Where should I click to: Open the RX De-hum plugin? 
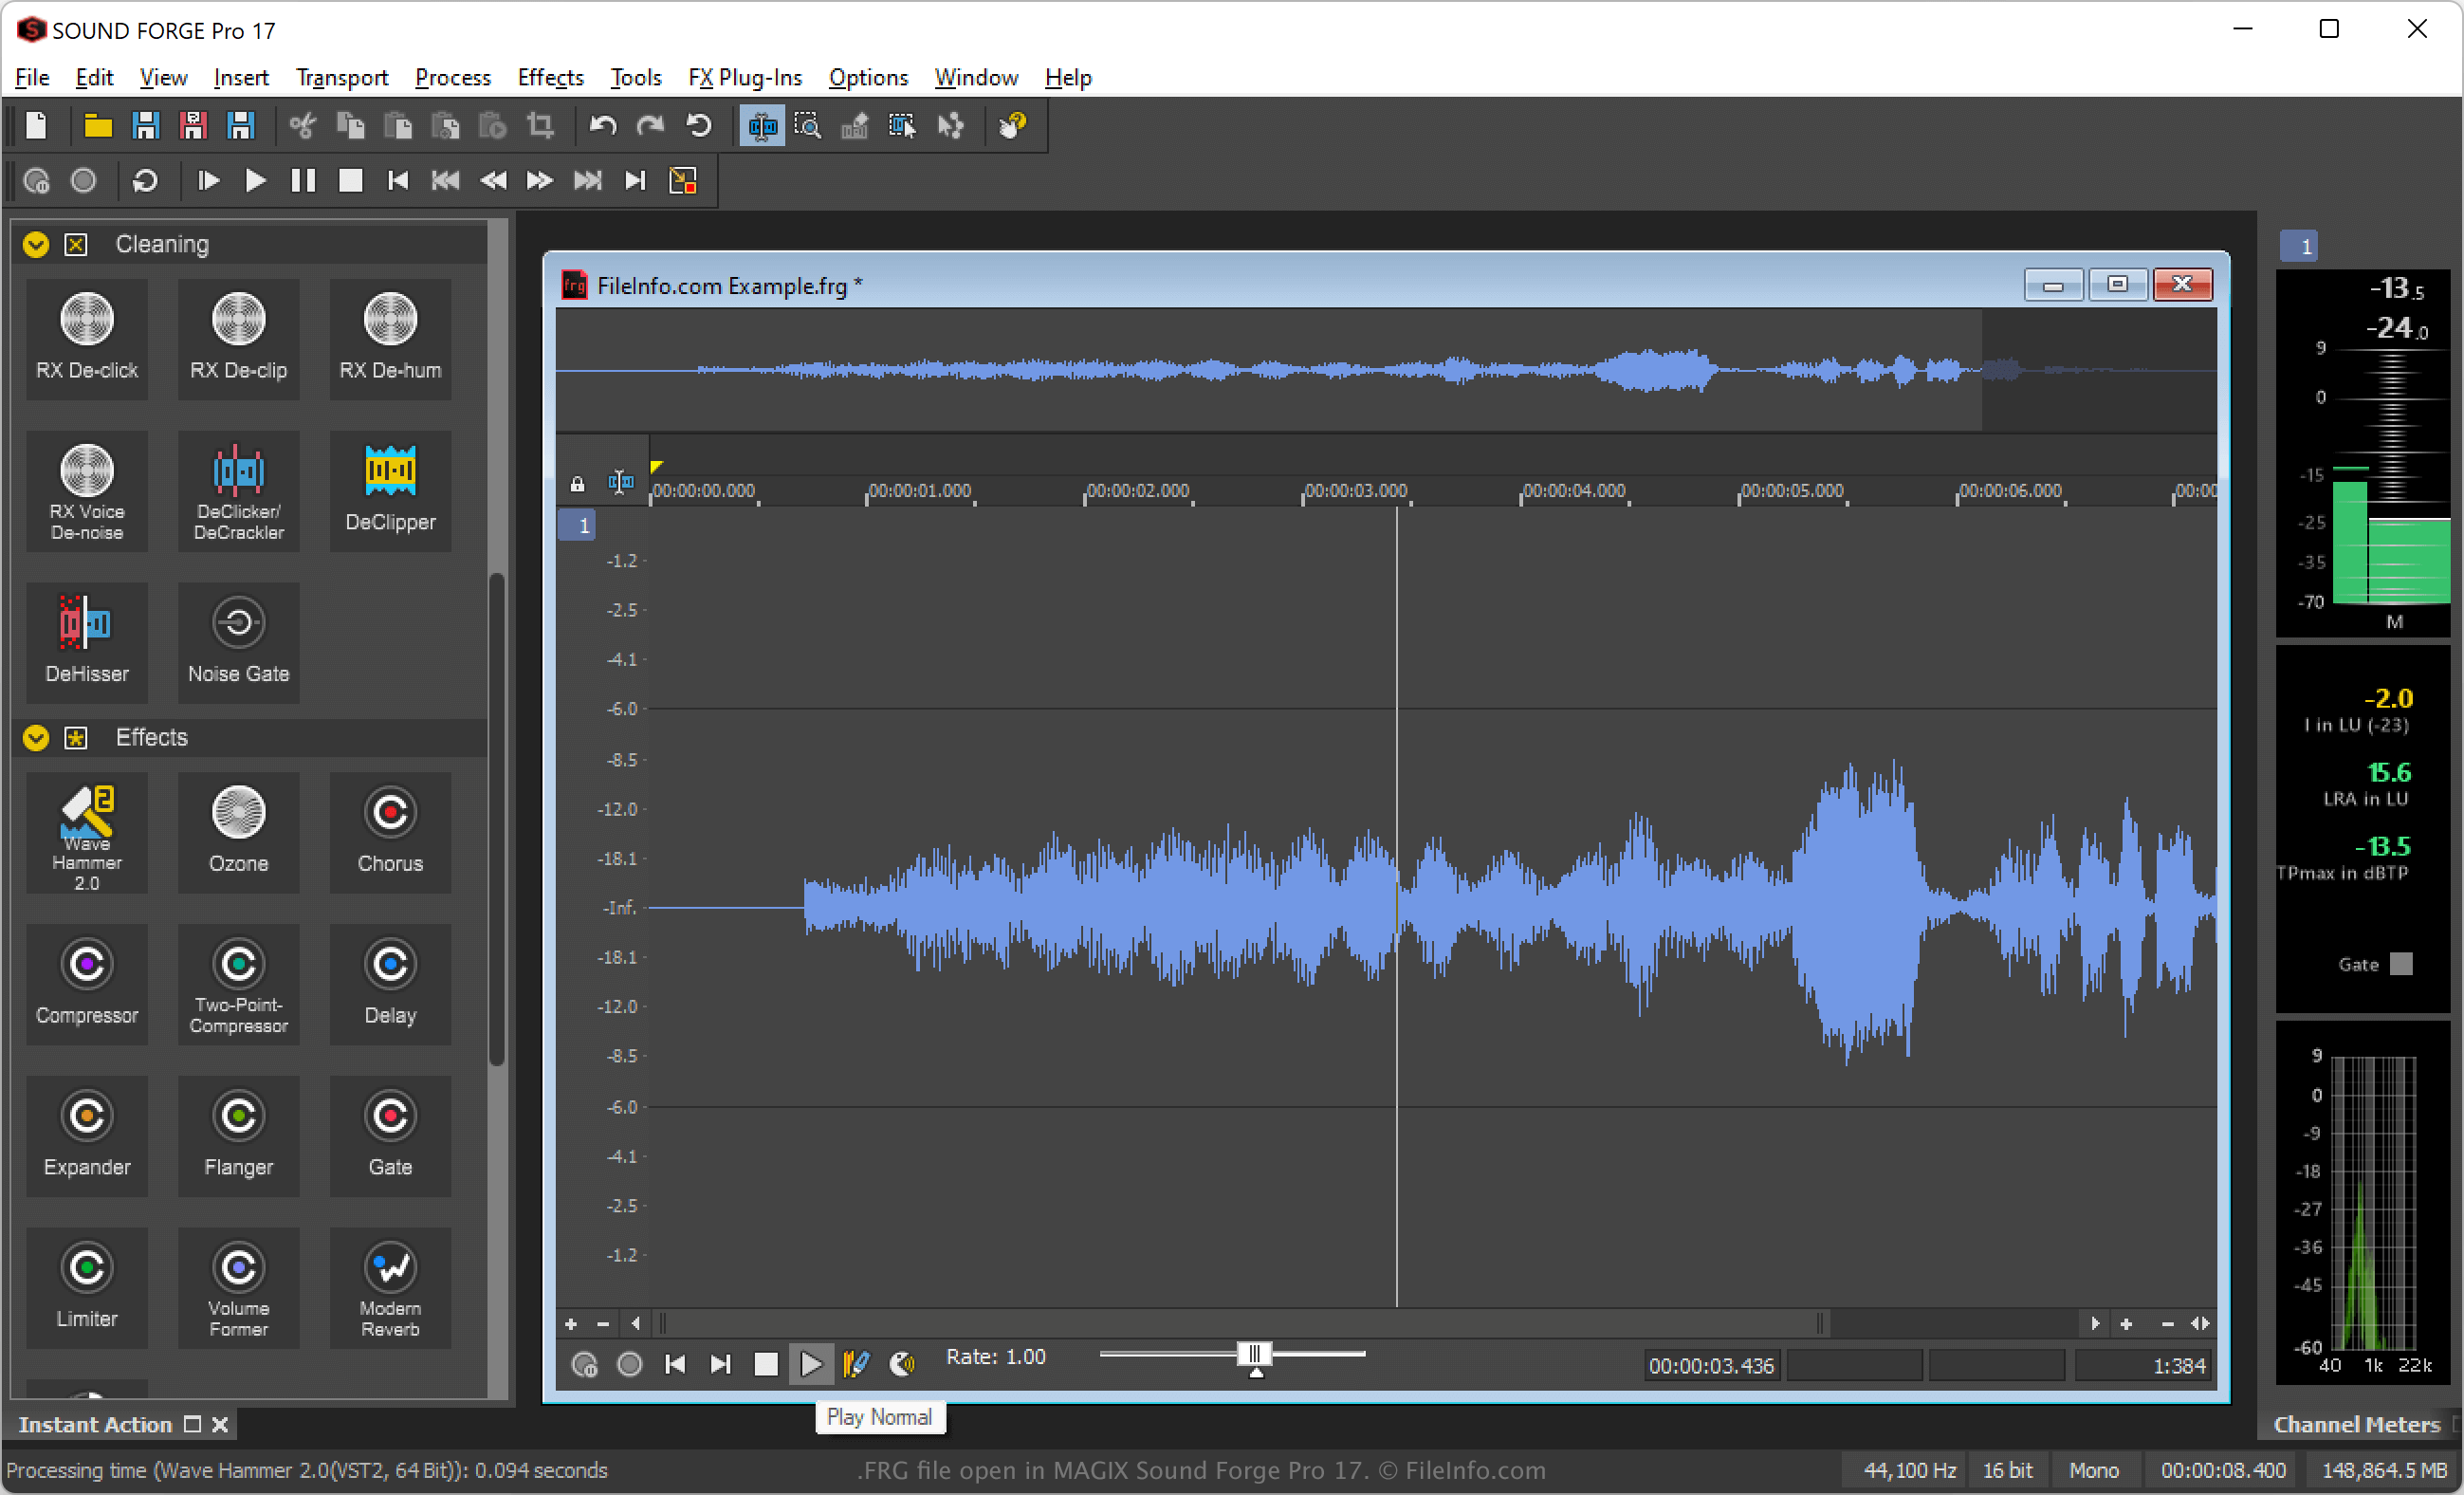pyautogui.click(x=390, y=339)
